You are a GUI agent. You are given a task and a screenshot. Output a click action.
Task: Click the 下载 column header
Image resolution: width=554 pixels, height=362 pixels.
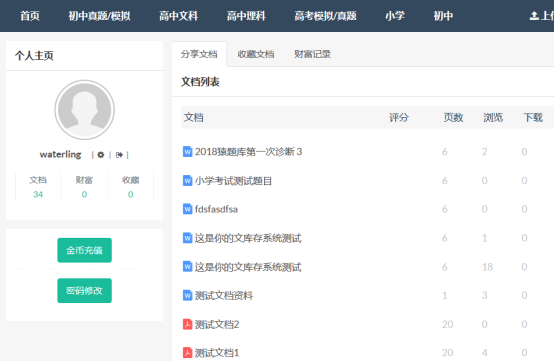[x=533, y=117]
